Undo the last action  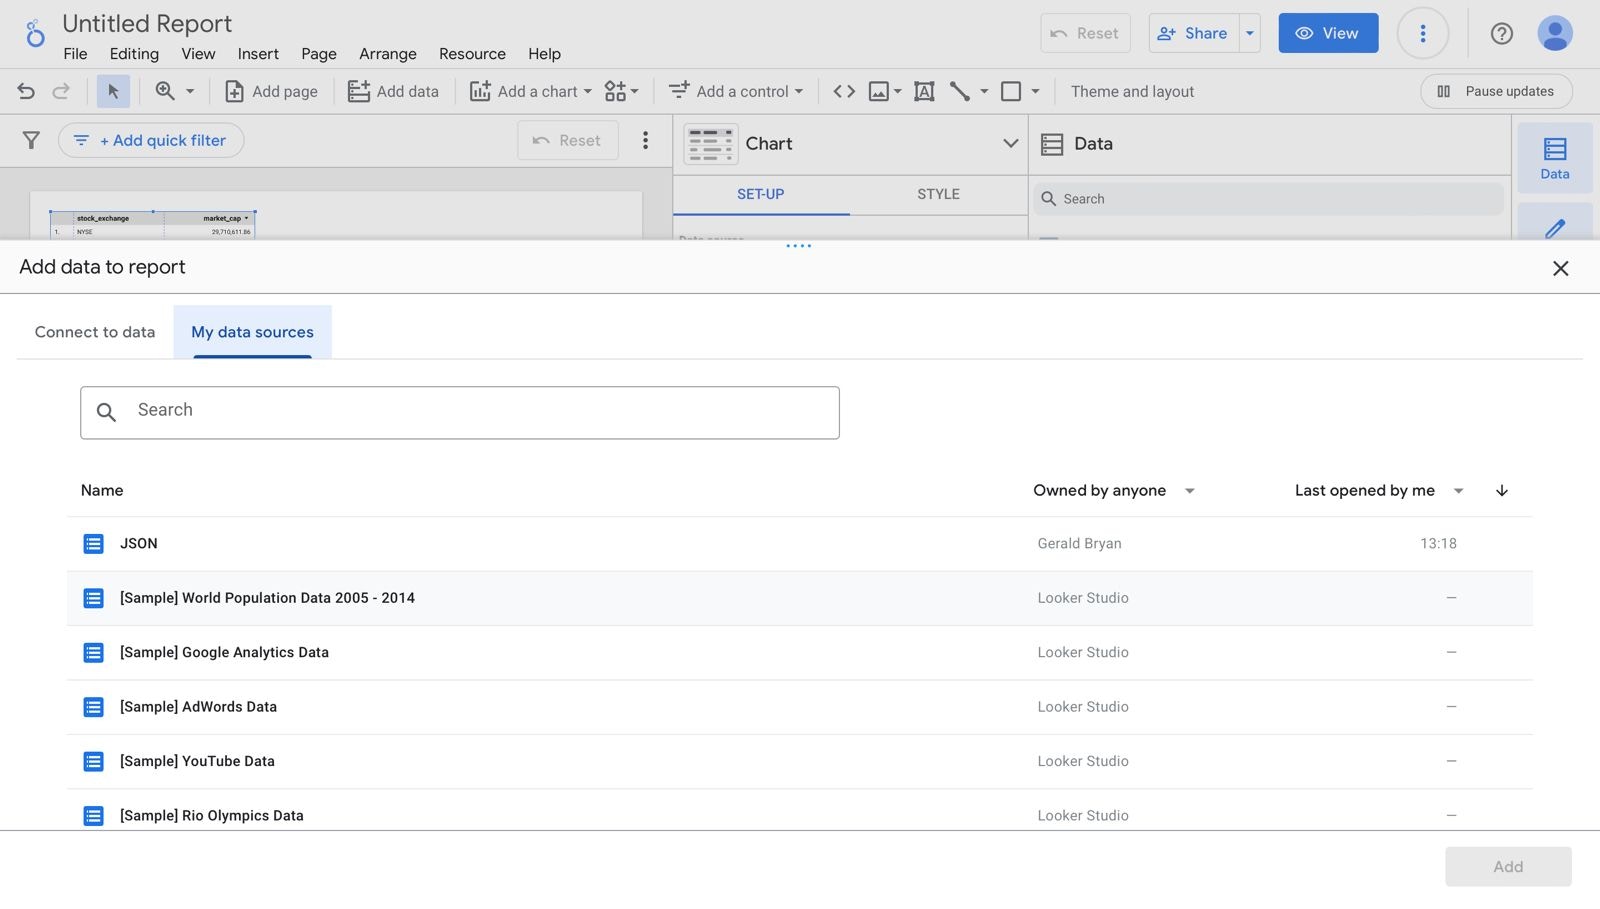pyautogui.click(x=26, y=91)
